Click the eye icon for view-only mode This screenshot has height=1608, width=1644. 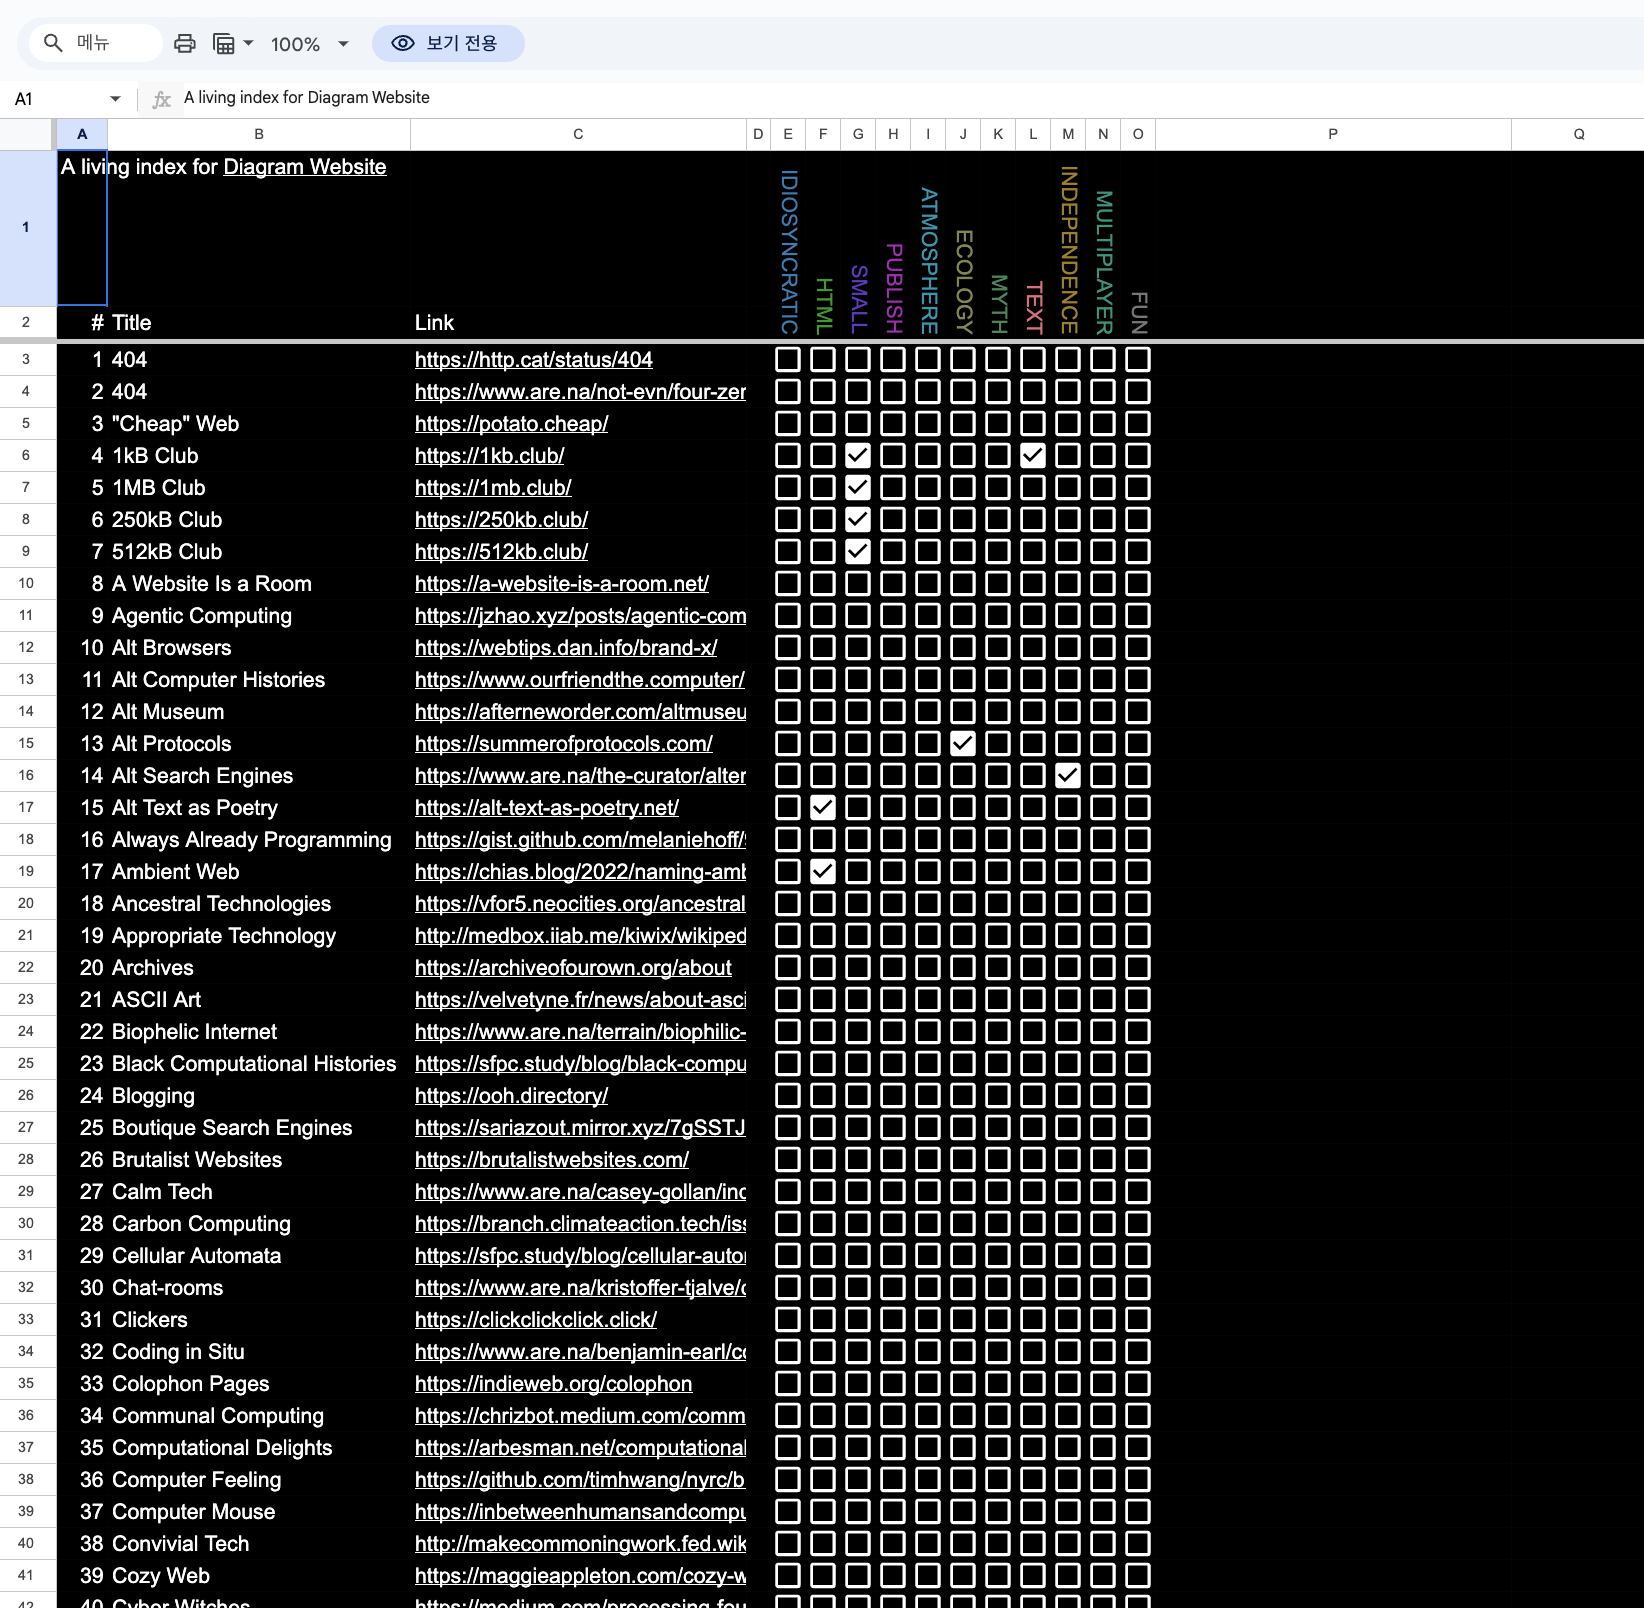[402, 43]
